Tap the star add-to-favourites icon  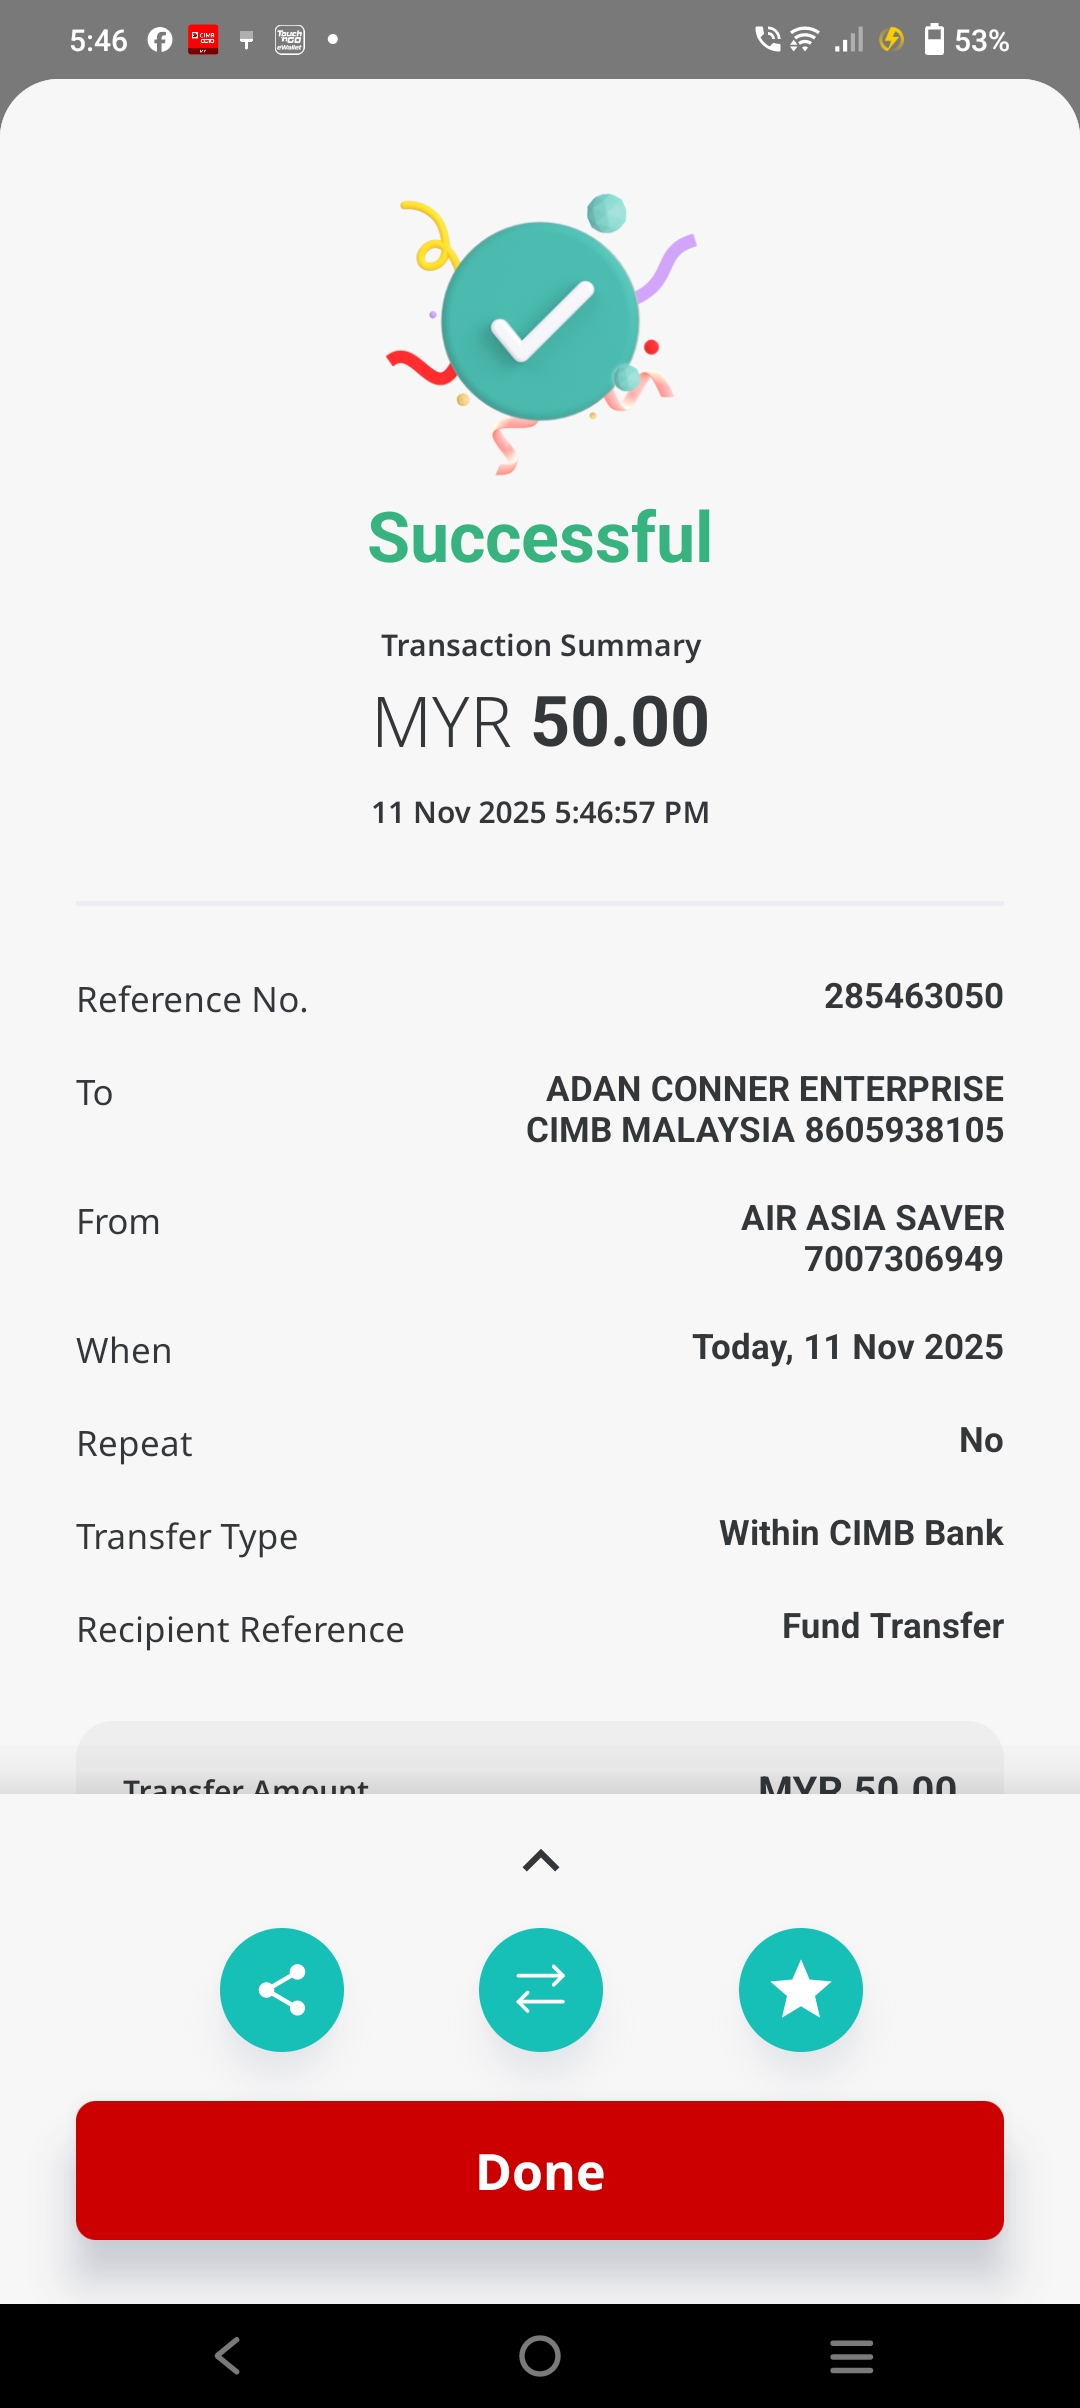tap(800, 1989)
